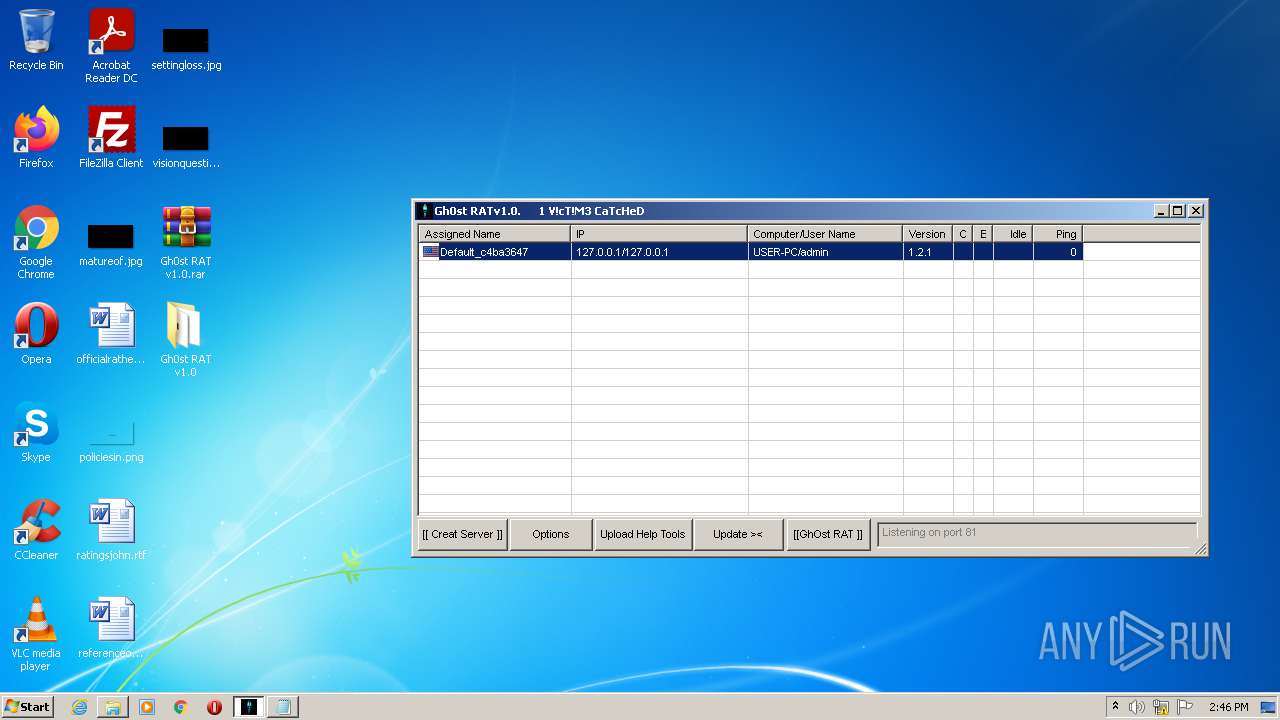Open Action Center flag icon

1185,707
